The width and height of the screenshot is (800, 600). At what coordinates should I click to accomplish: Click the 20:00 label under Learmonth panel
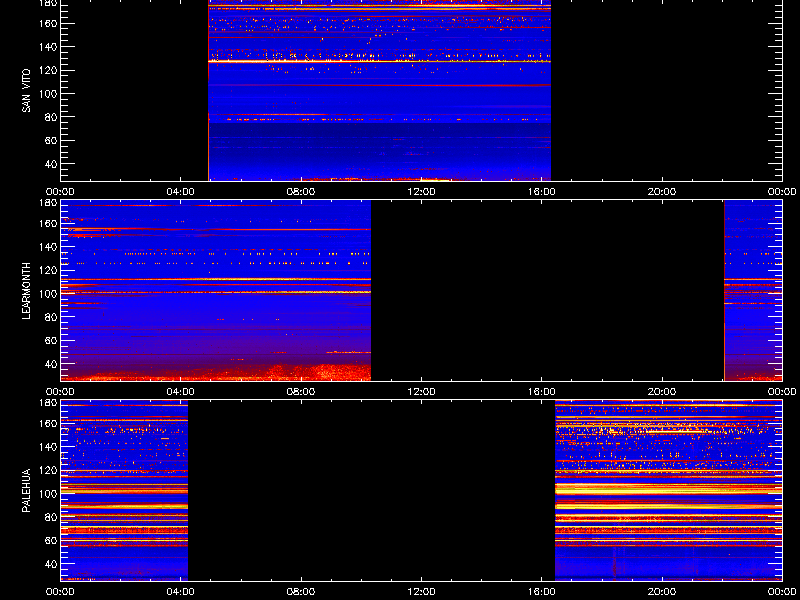(662, 392)
